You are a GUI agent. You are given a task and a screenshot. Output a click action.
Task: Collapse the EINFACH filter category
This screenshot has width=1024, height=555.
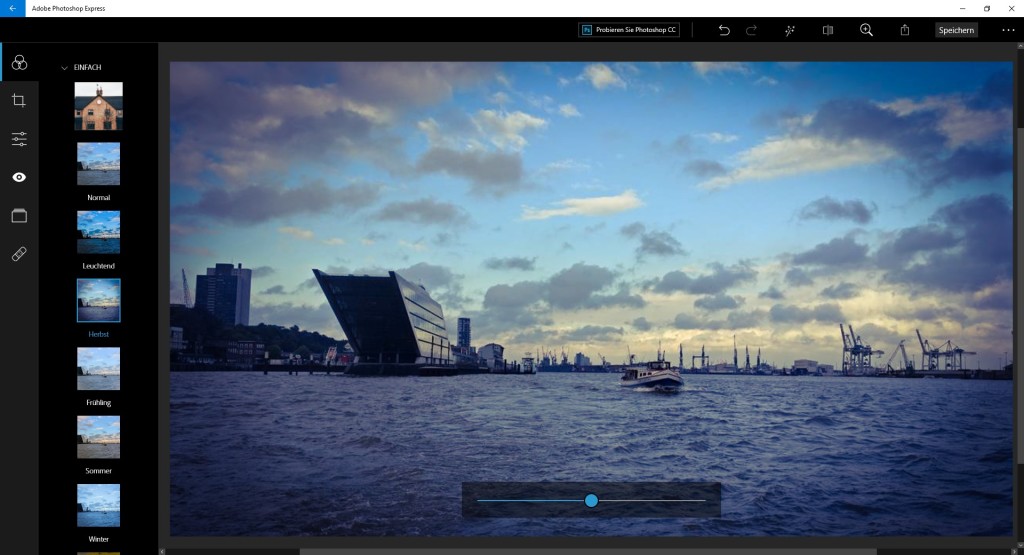pyautogui.click(x=65, y=68)
